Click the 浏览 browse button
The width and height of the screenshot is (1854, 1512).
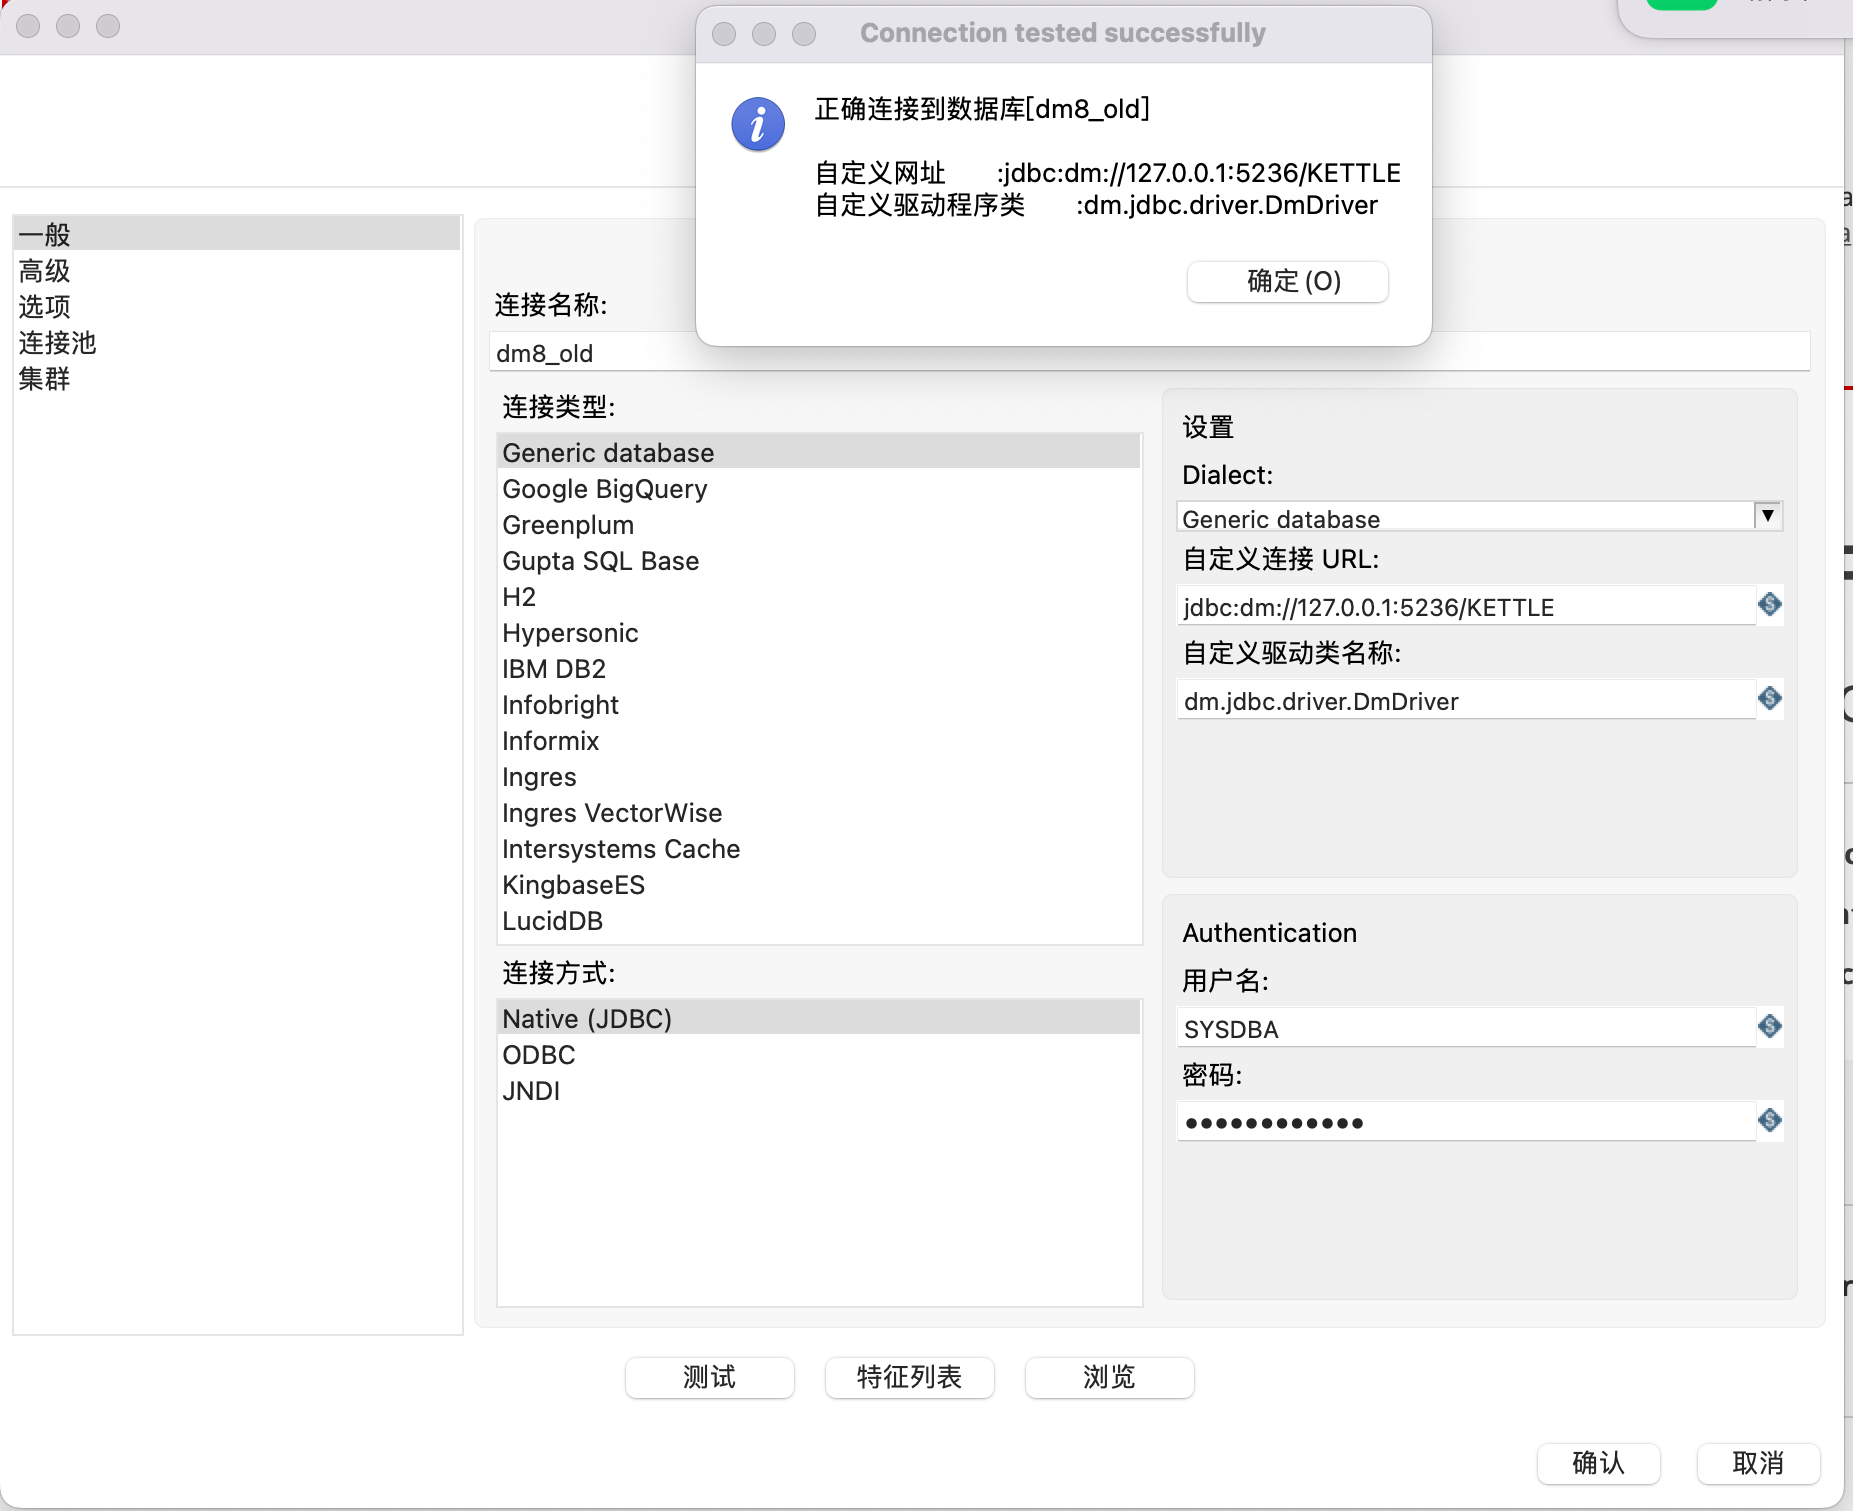(1109, 1377)
